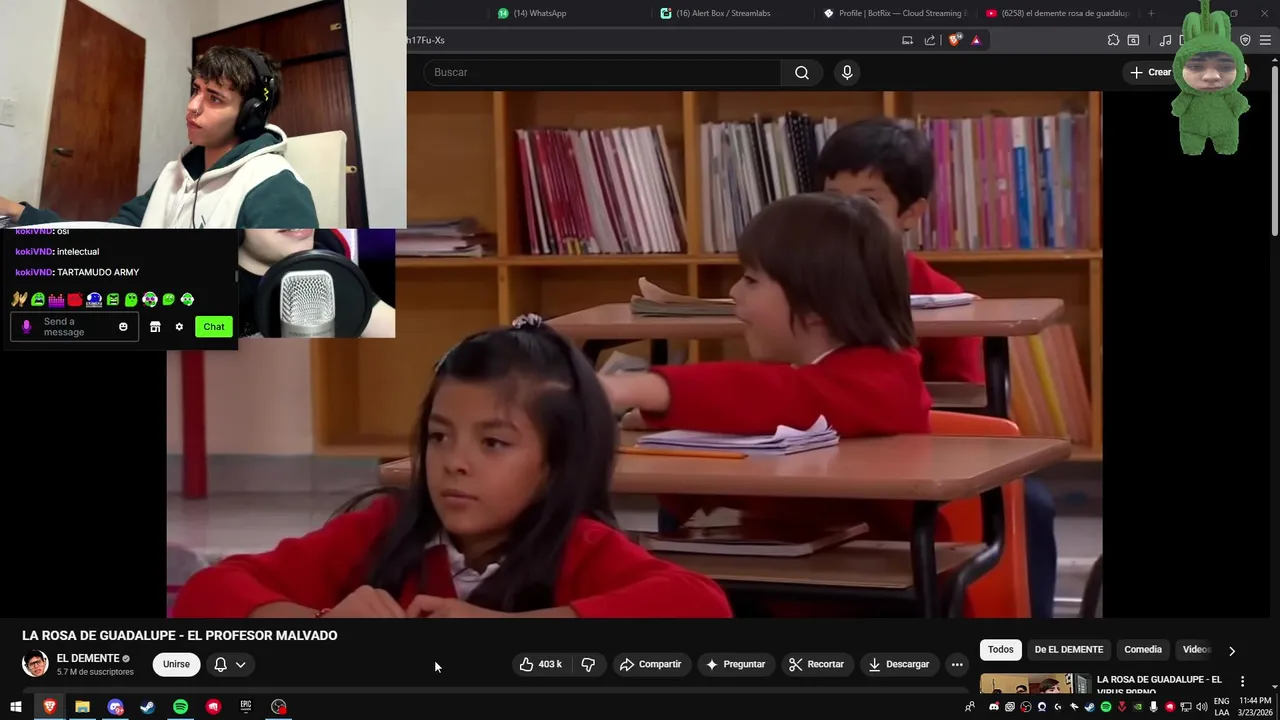Subscribe via Unirse button
This screenshot has height=720, width=1280.
click(176, 664)
